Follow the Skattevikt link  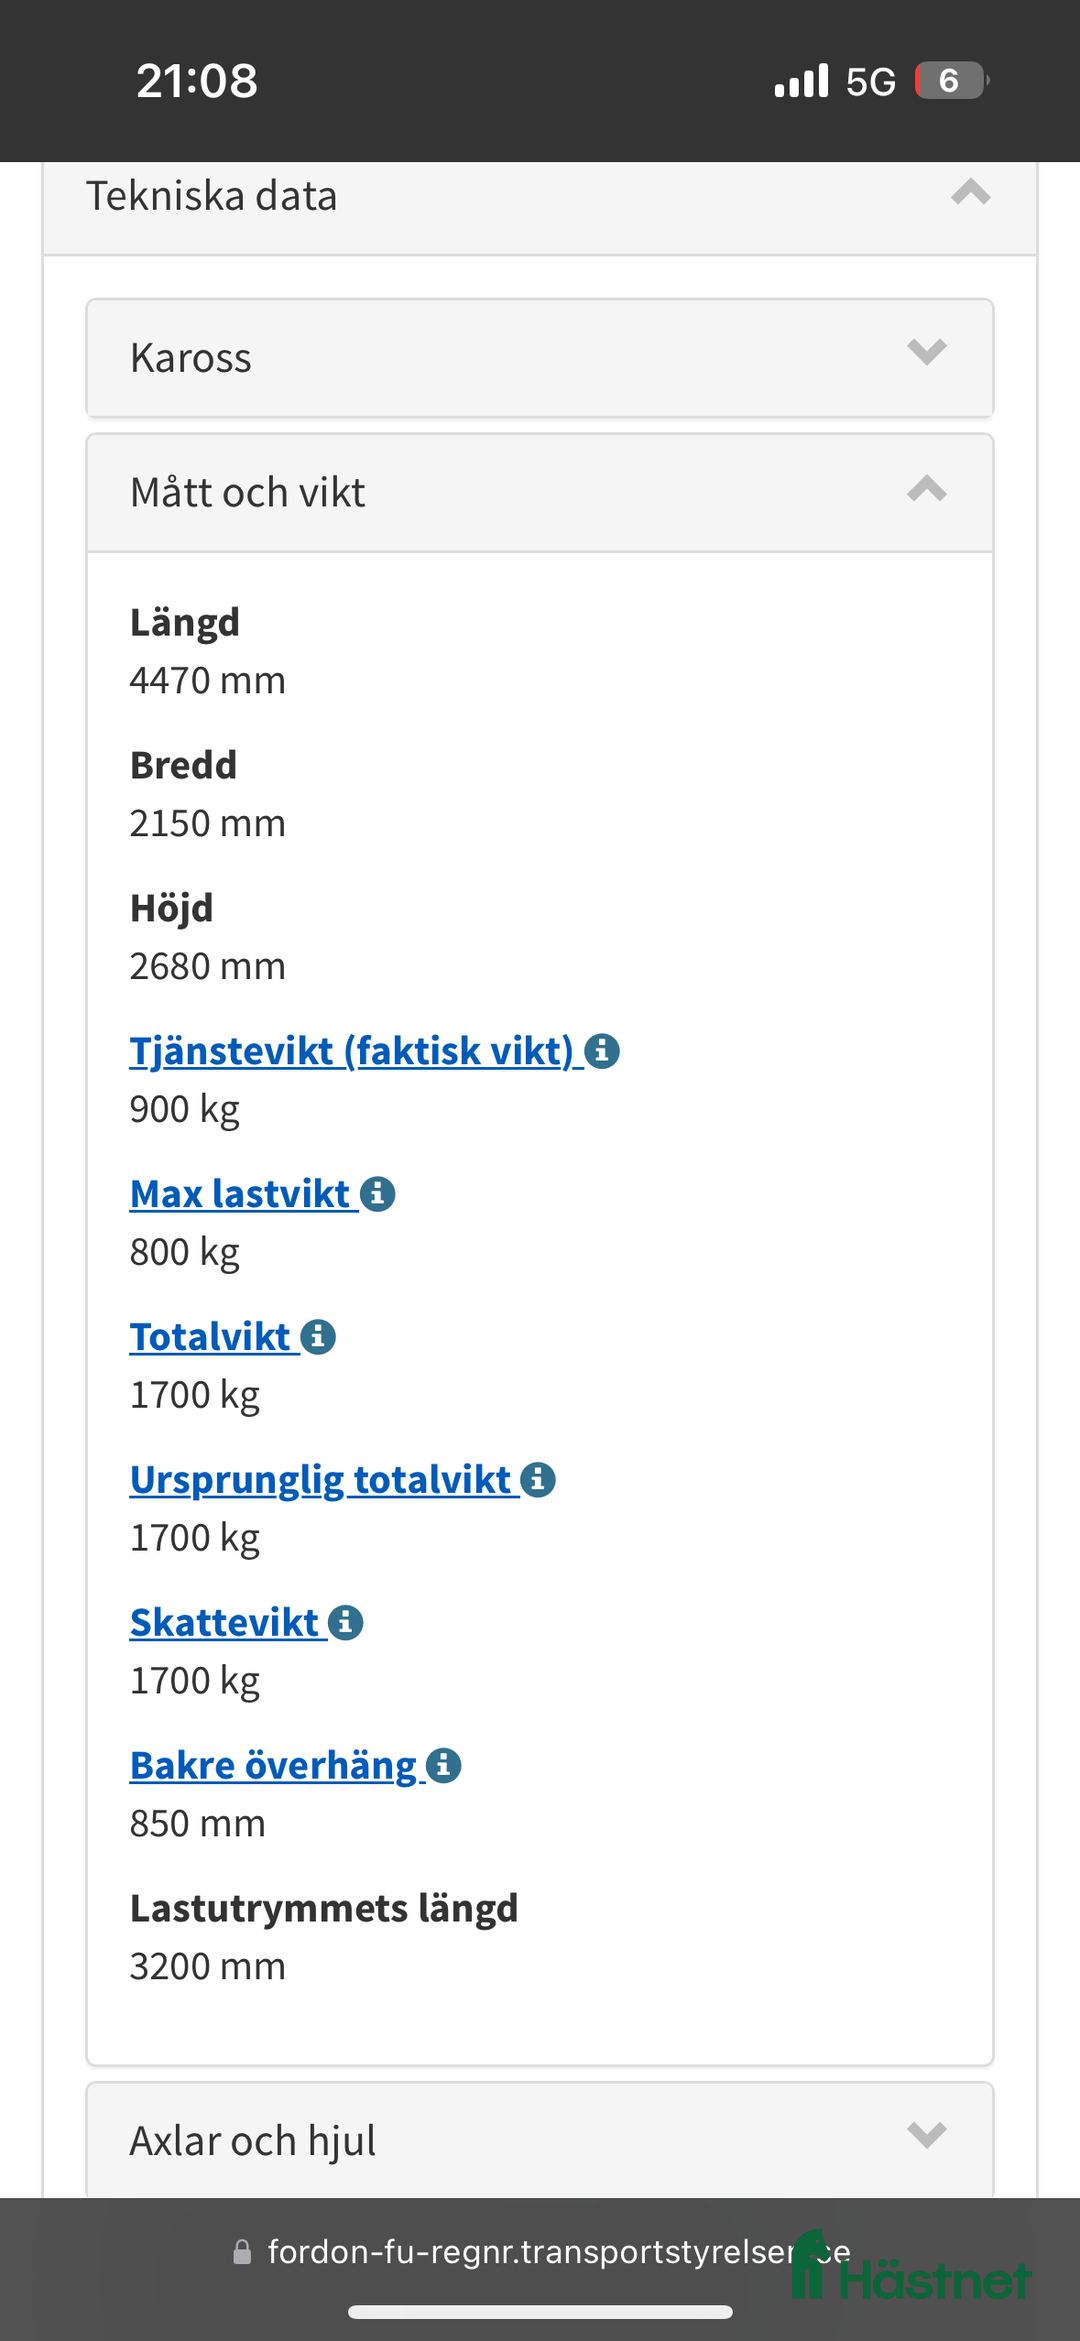[x=224, y=1622]
